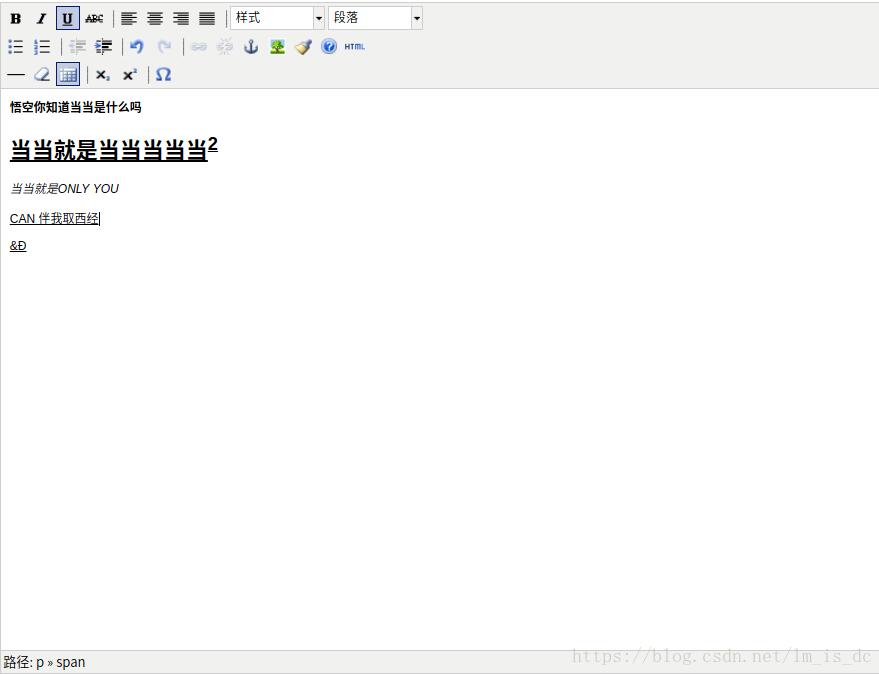The image size is (879, 674).
Task: Click the arrow of the 段落 dropdown
Action: pyautogui.click(x=417, y=19)
